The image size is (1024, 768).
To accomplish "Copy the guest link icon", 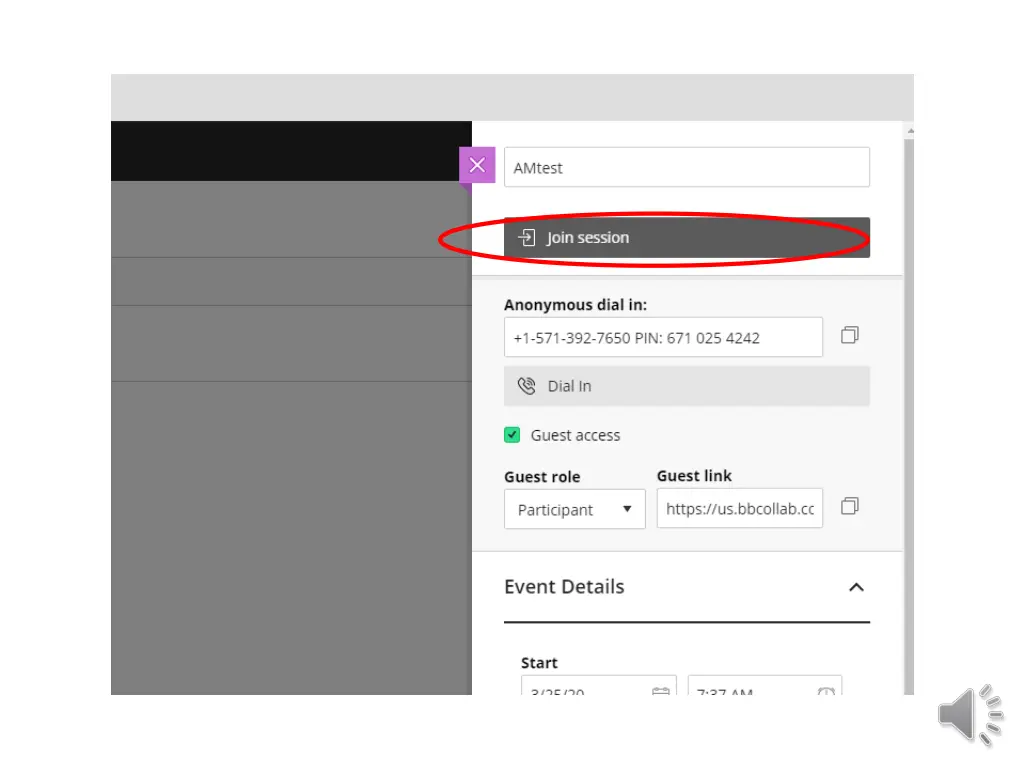I will coord(849,506).
